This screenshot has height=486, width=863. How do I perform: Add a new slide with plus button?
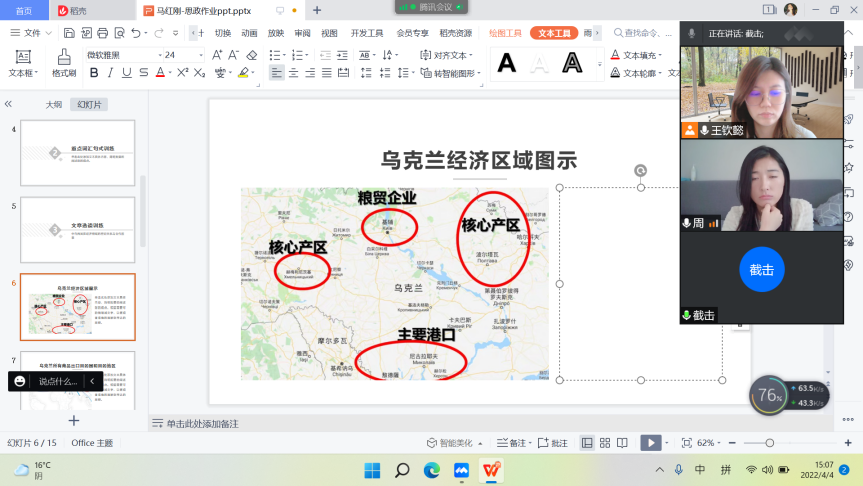[73, 421]
